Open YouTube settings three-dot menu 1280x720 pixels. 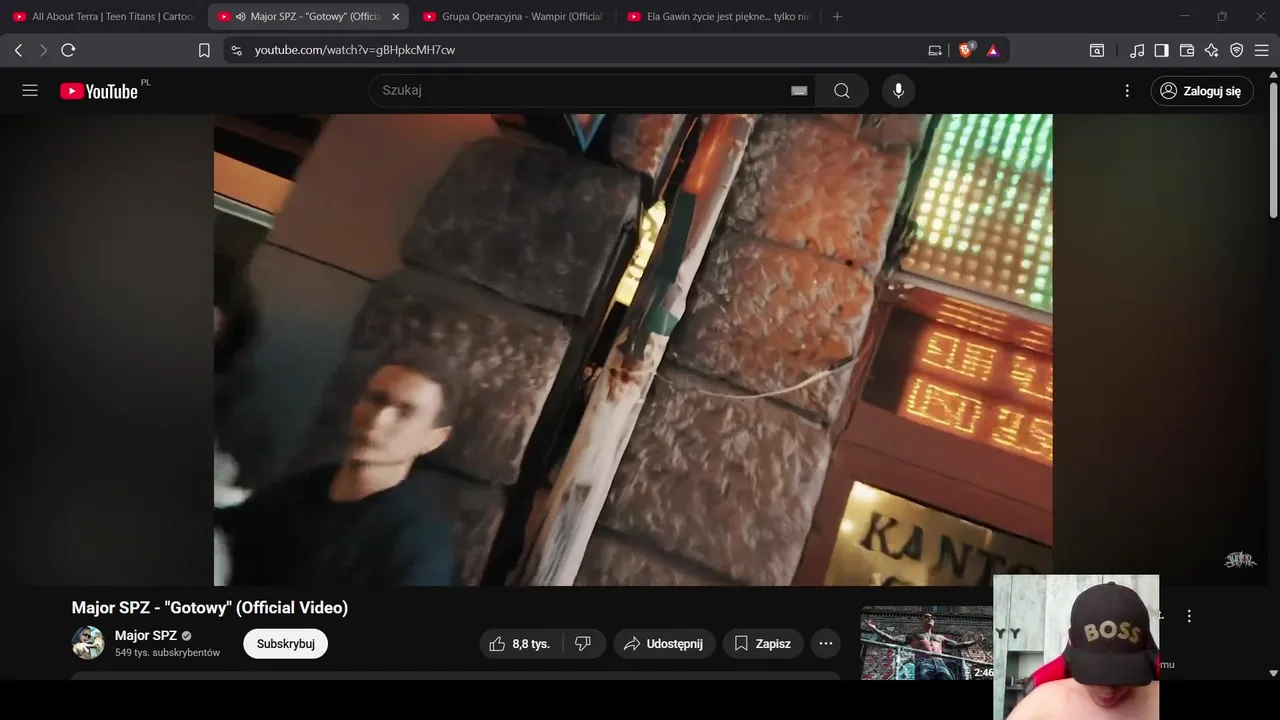tap(1127, 91)
